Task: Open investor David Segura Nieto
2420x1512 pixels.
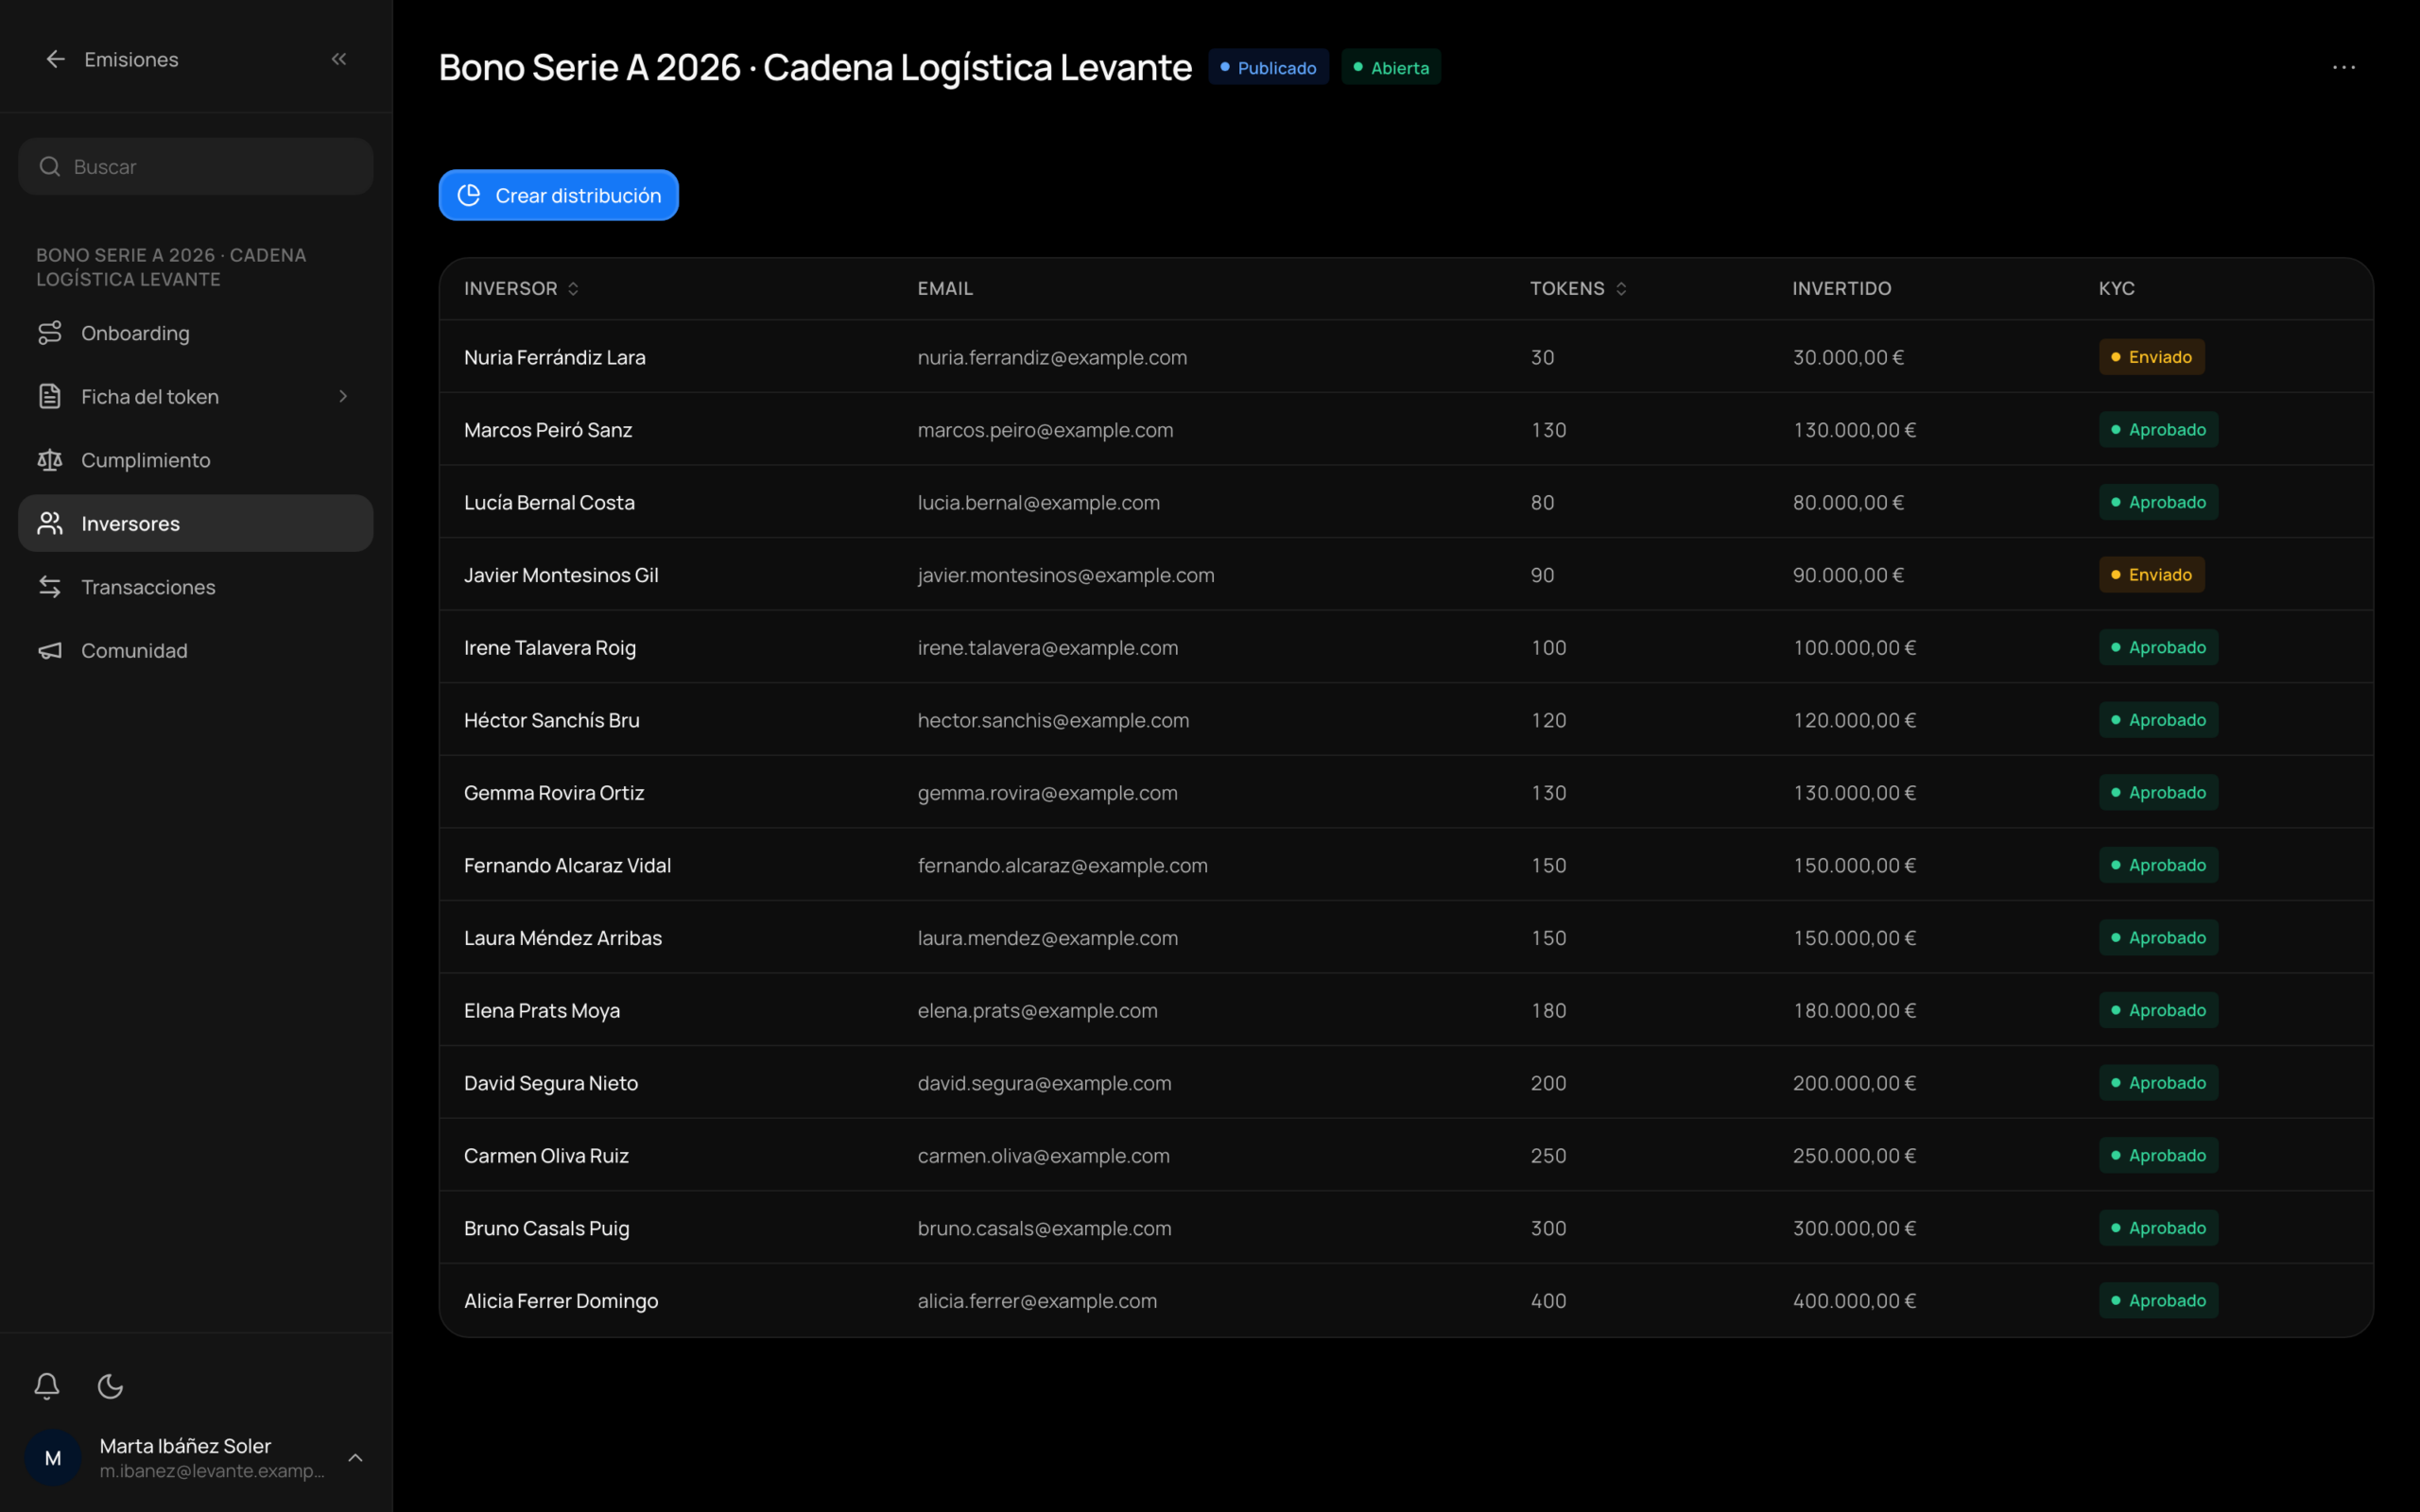Action: 551,1083
